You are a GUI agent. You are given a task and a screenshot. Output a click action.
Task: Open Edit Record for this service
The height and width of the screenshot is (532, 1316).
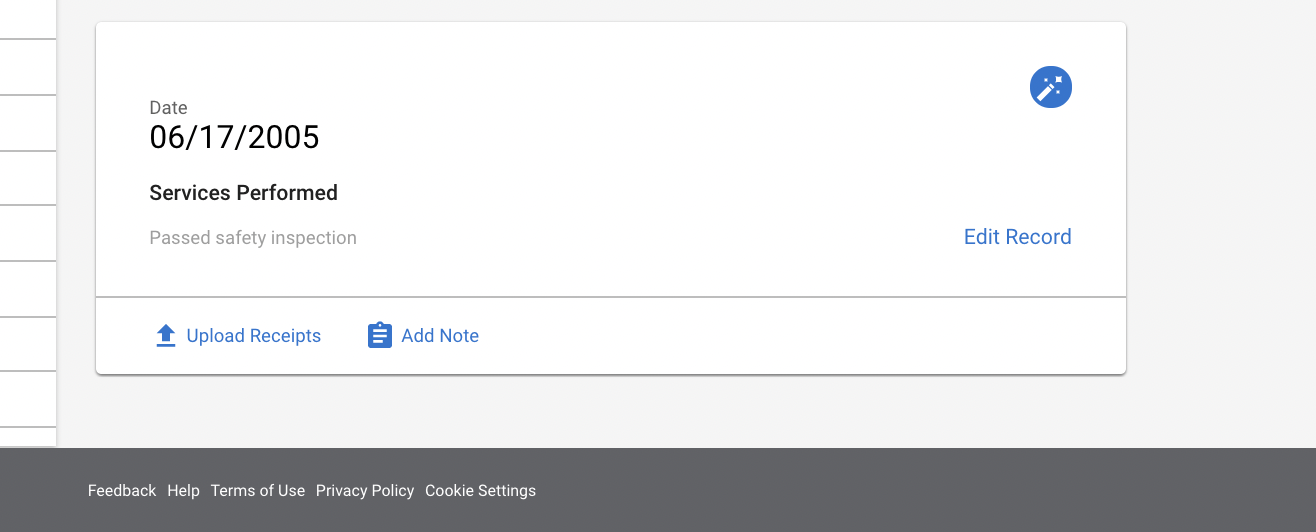(1017, 237)
